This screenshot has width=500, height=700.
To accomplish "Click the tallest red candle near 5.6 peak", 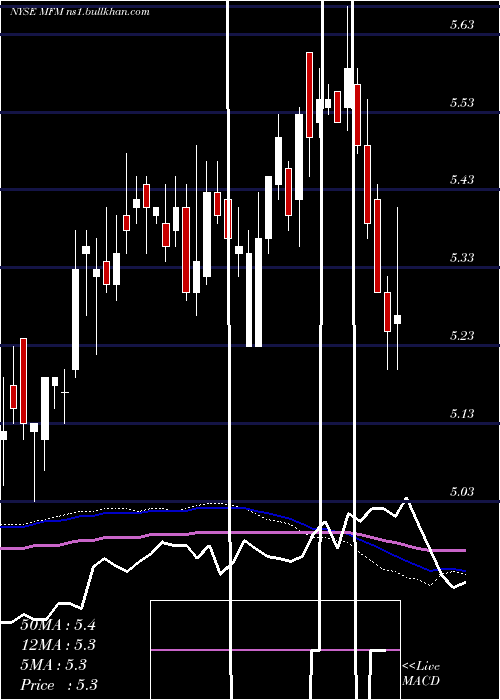I will [x=309, y=95].
